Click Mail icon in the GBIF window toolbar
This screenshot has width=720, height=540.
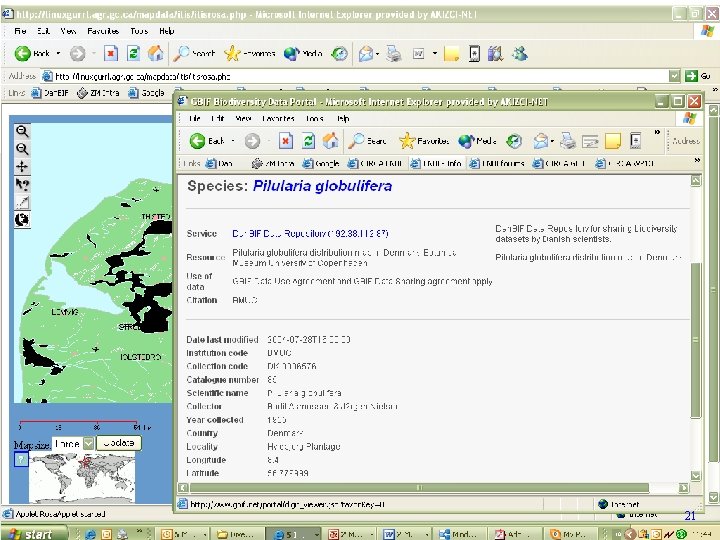point(540,141)
